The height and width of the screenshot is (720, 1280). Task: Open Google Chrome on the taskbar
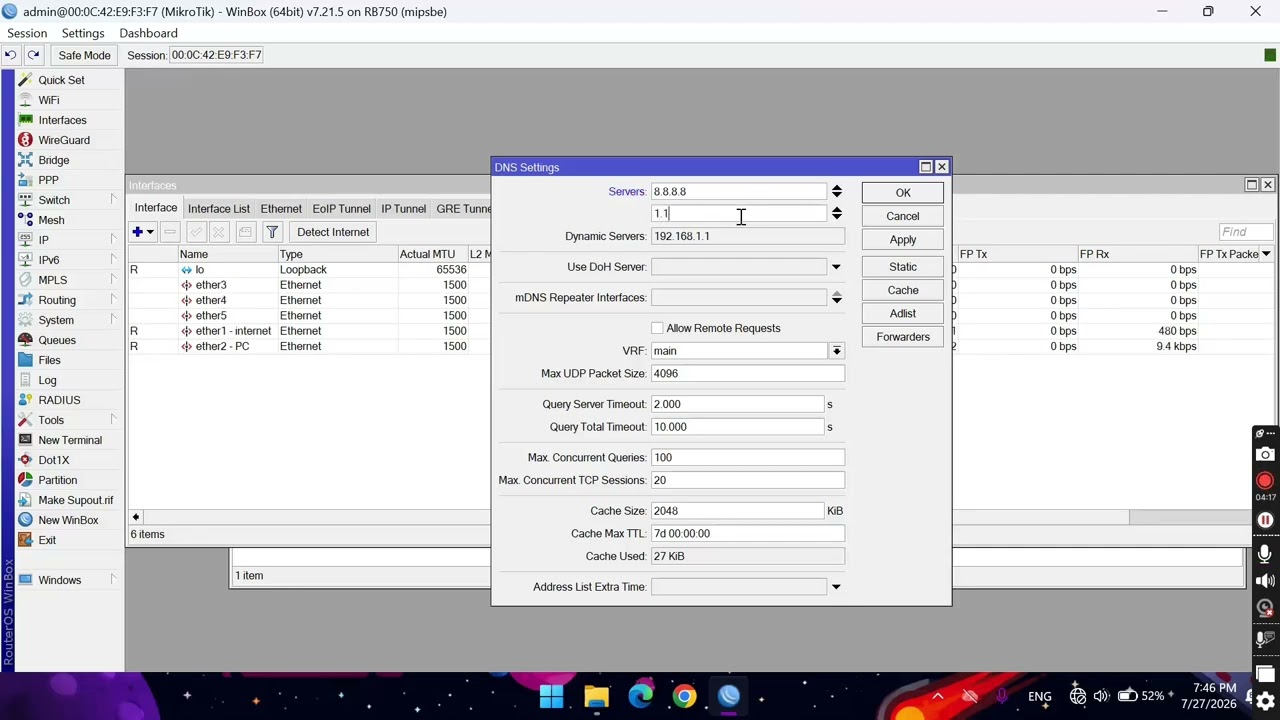pyautogui.click(x=684, y=696)
